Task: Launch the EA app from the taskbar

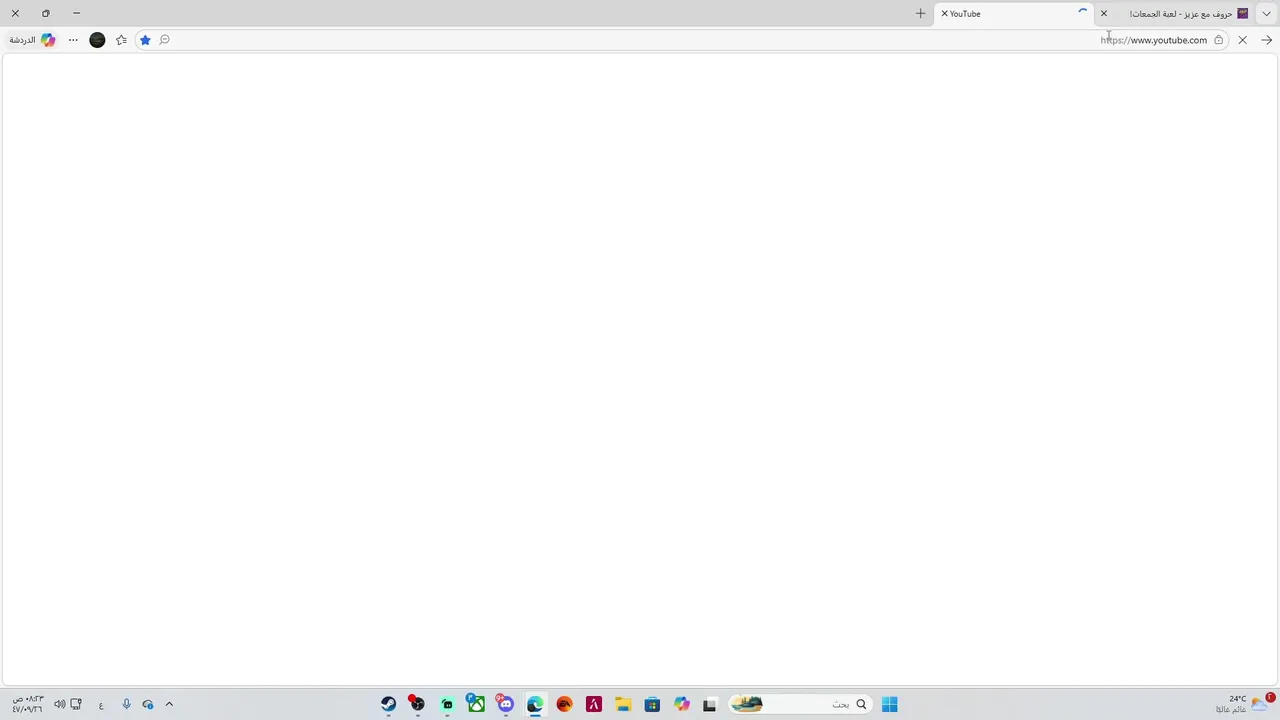Action: 564,704
